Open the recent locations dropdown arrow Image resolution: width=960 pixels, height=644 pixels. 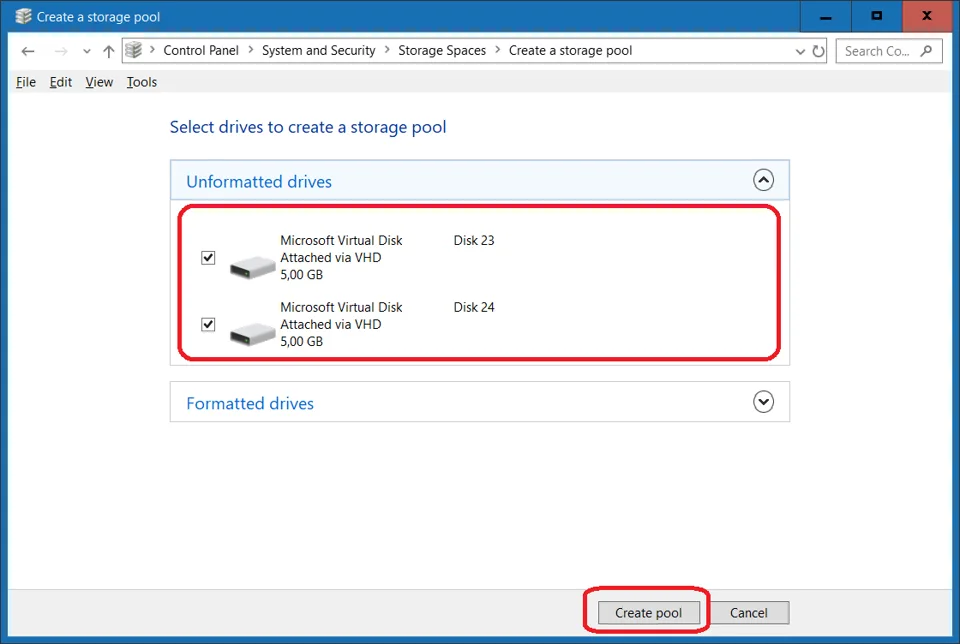[86, 51]
